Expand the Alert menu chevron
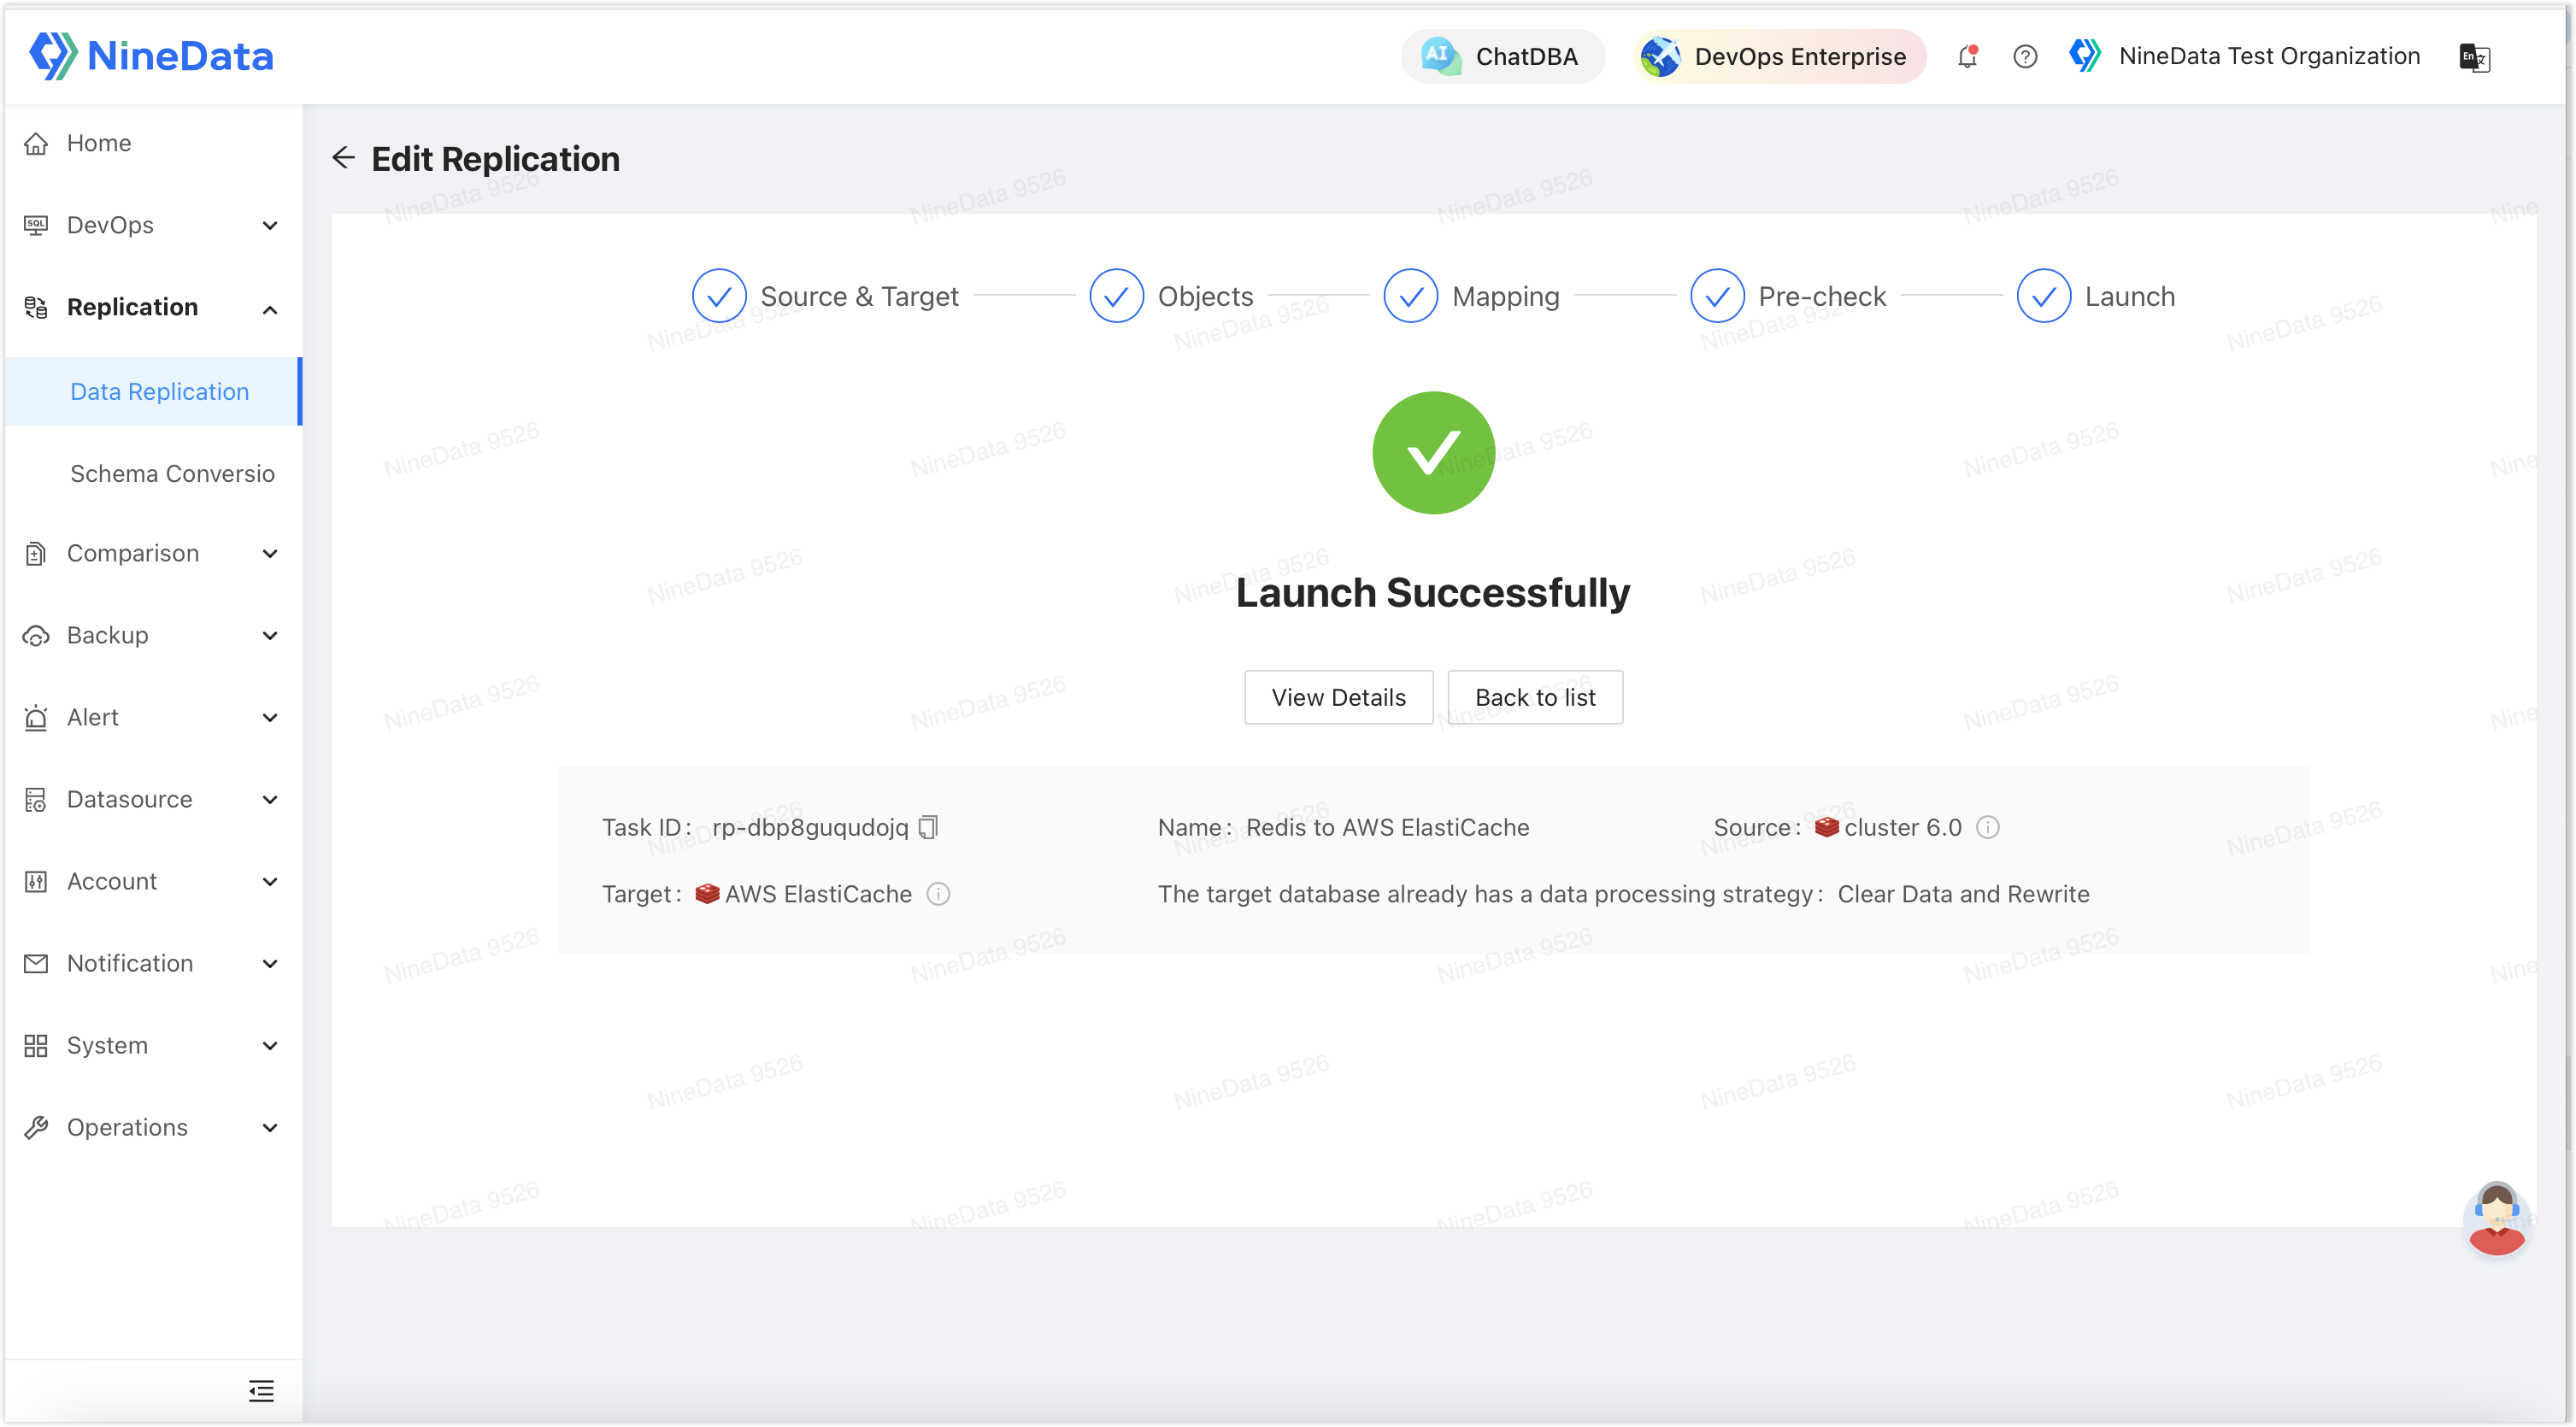 (270, 718)
